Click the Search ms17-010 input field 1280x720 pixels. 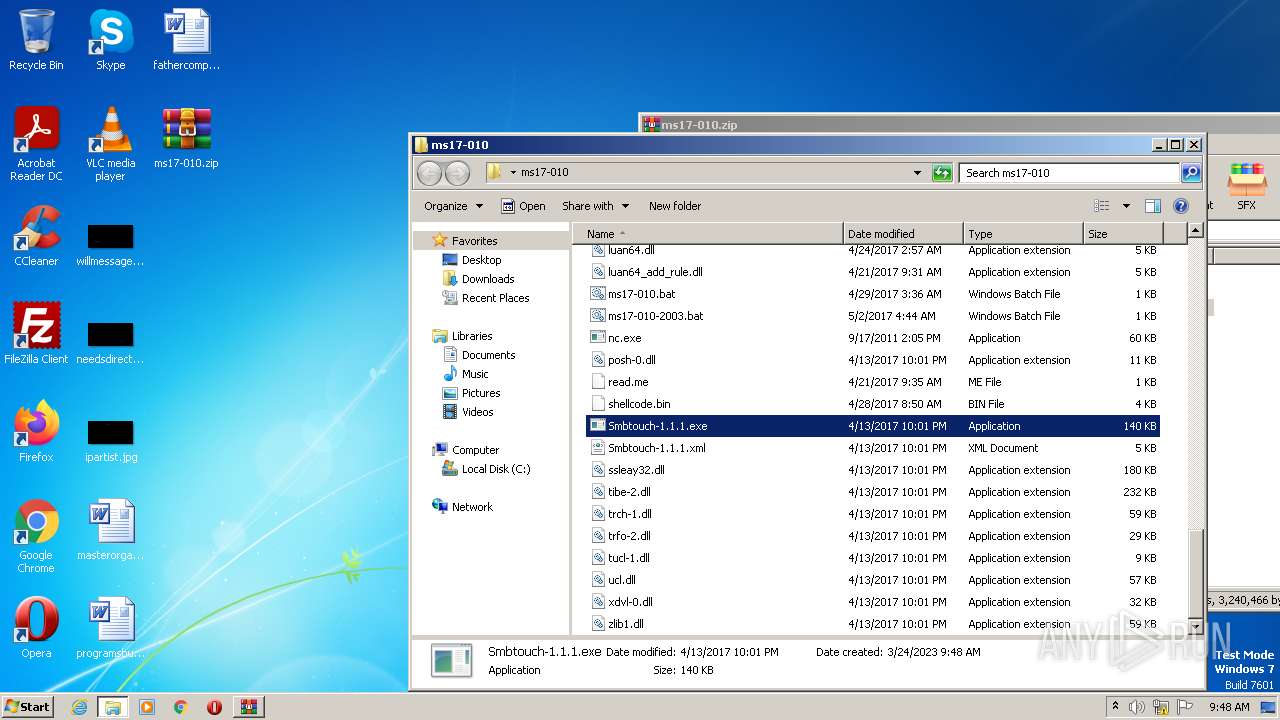(x=1069, y=173)
